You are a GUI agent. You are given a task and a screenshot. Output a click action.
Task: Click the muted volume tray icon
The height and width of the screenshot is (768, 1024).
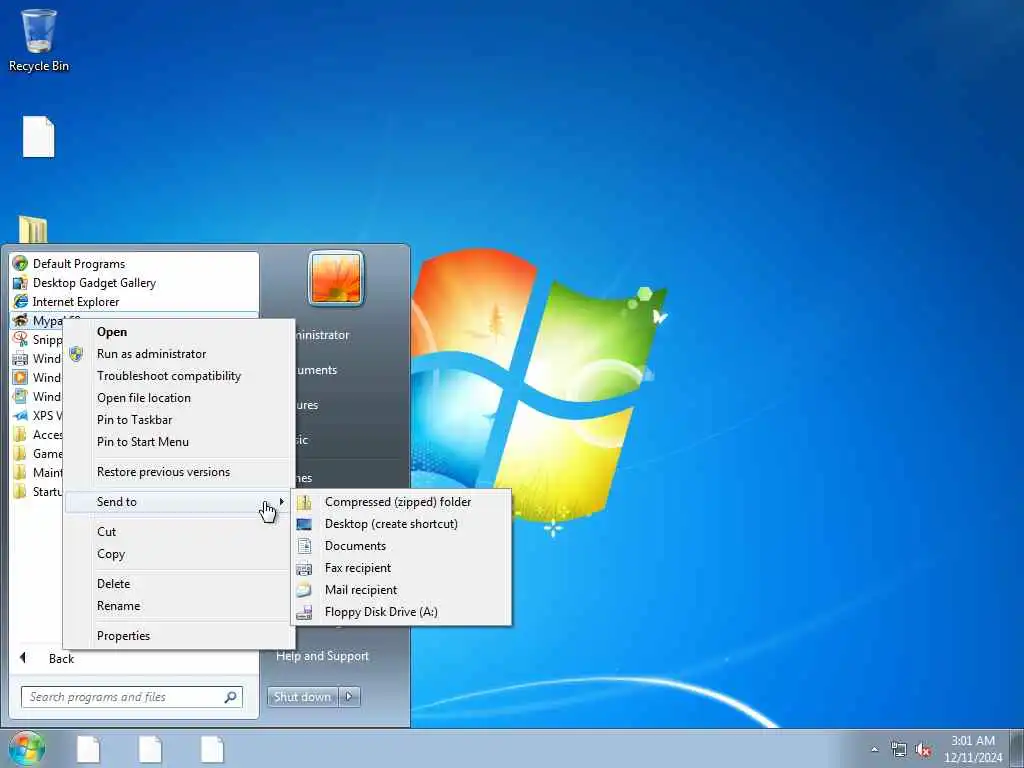pos(923,750)
